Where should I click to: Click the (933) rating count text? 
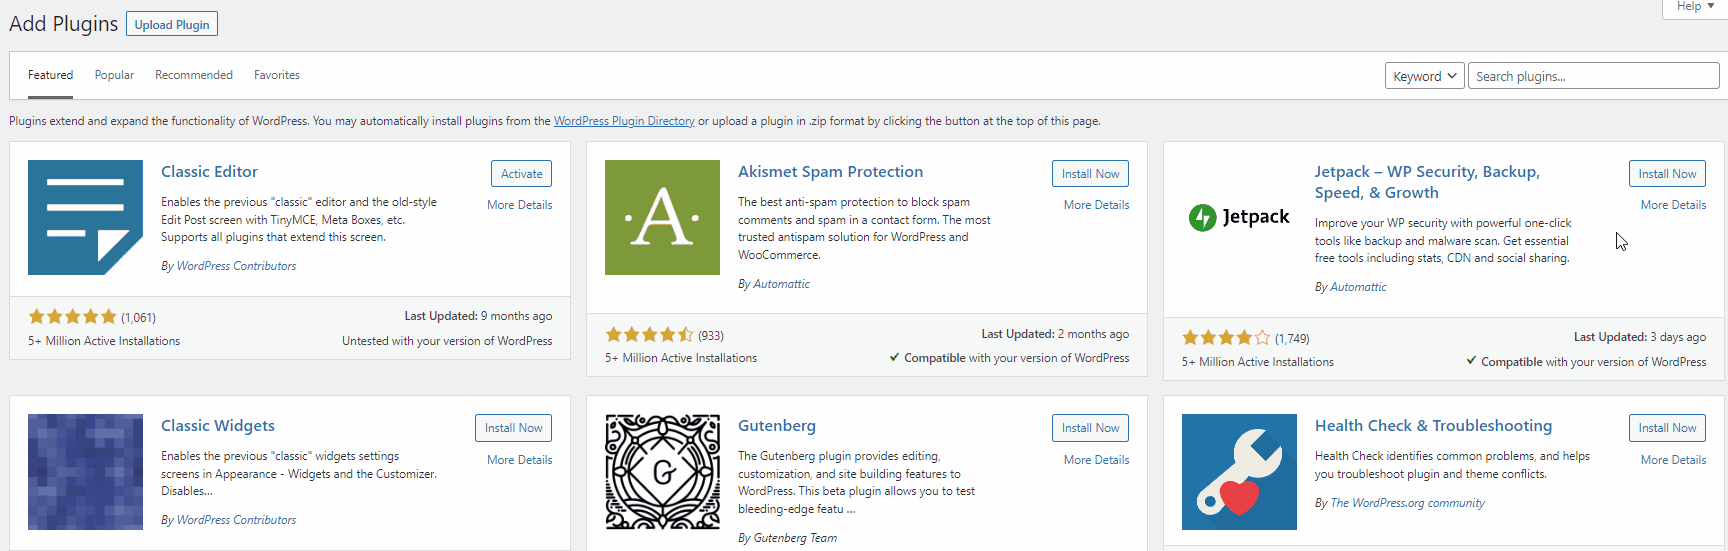tap(711, 336)
